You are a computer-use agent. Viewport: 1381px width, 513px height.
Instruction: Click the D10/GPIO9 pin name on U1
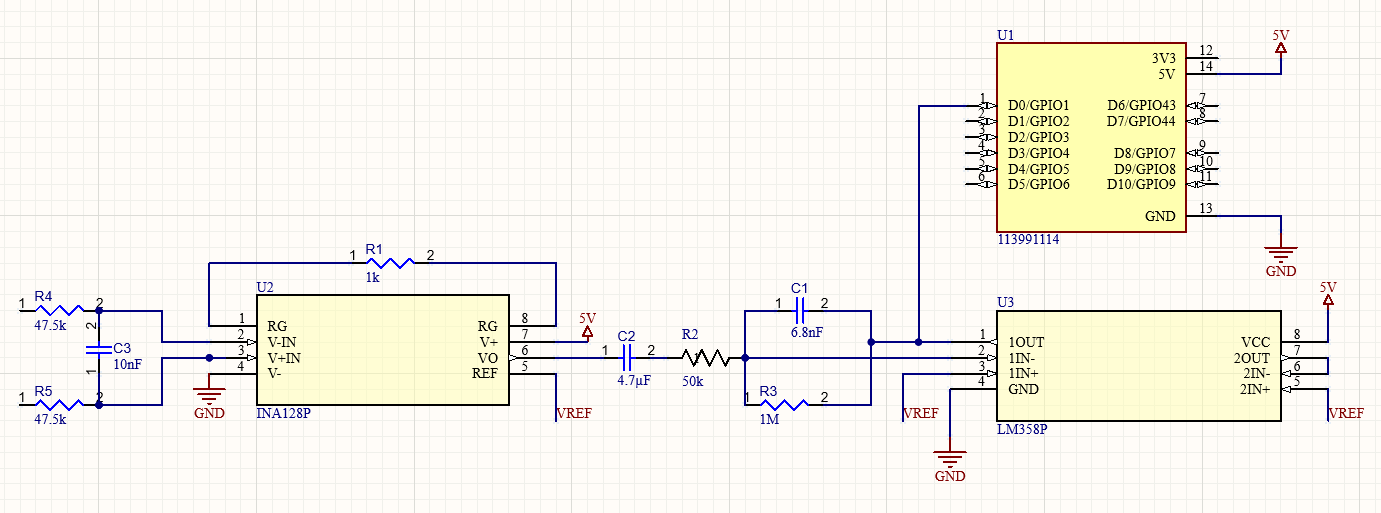click(x=1141, y=185)
